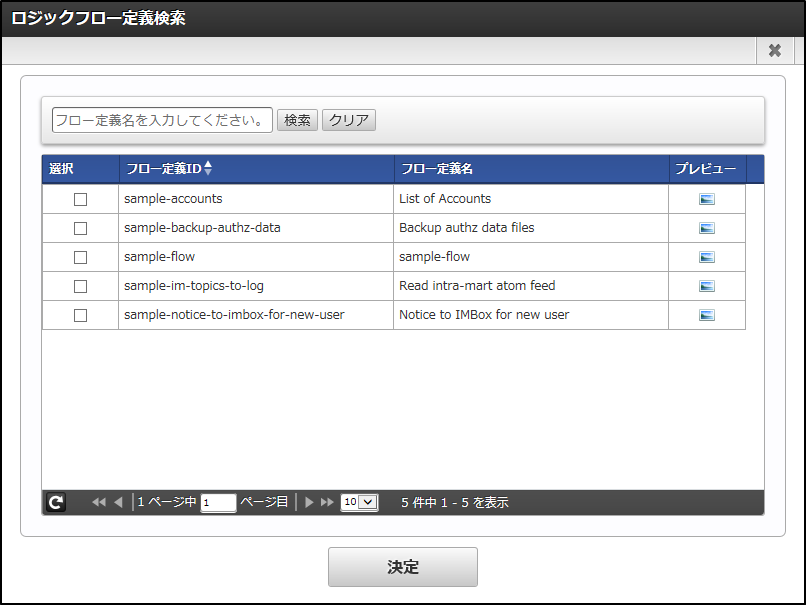Go to next page arrow icon
This screenshot has width=806, height=605.
pyautogui.click(x=309, y=502)
